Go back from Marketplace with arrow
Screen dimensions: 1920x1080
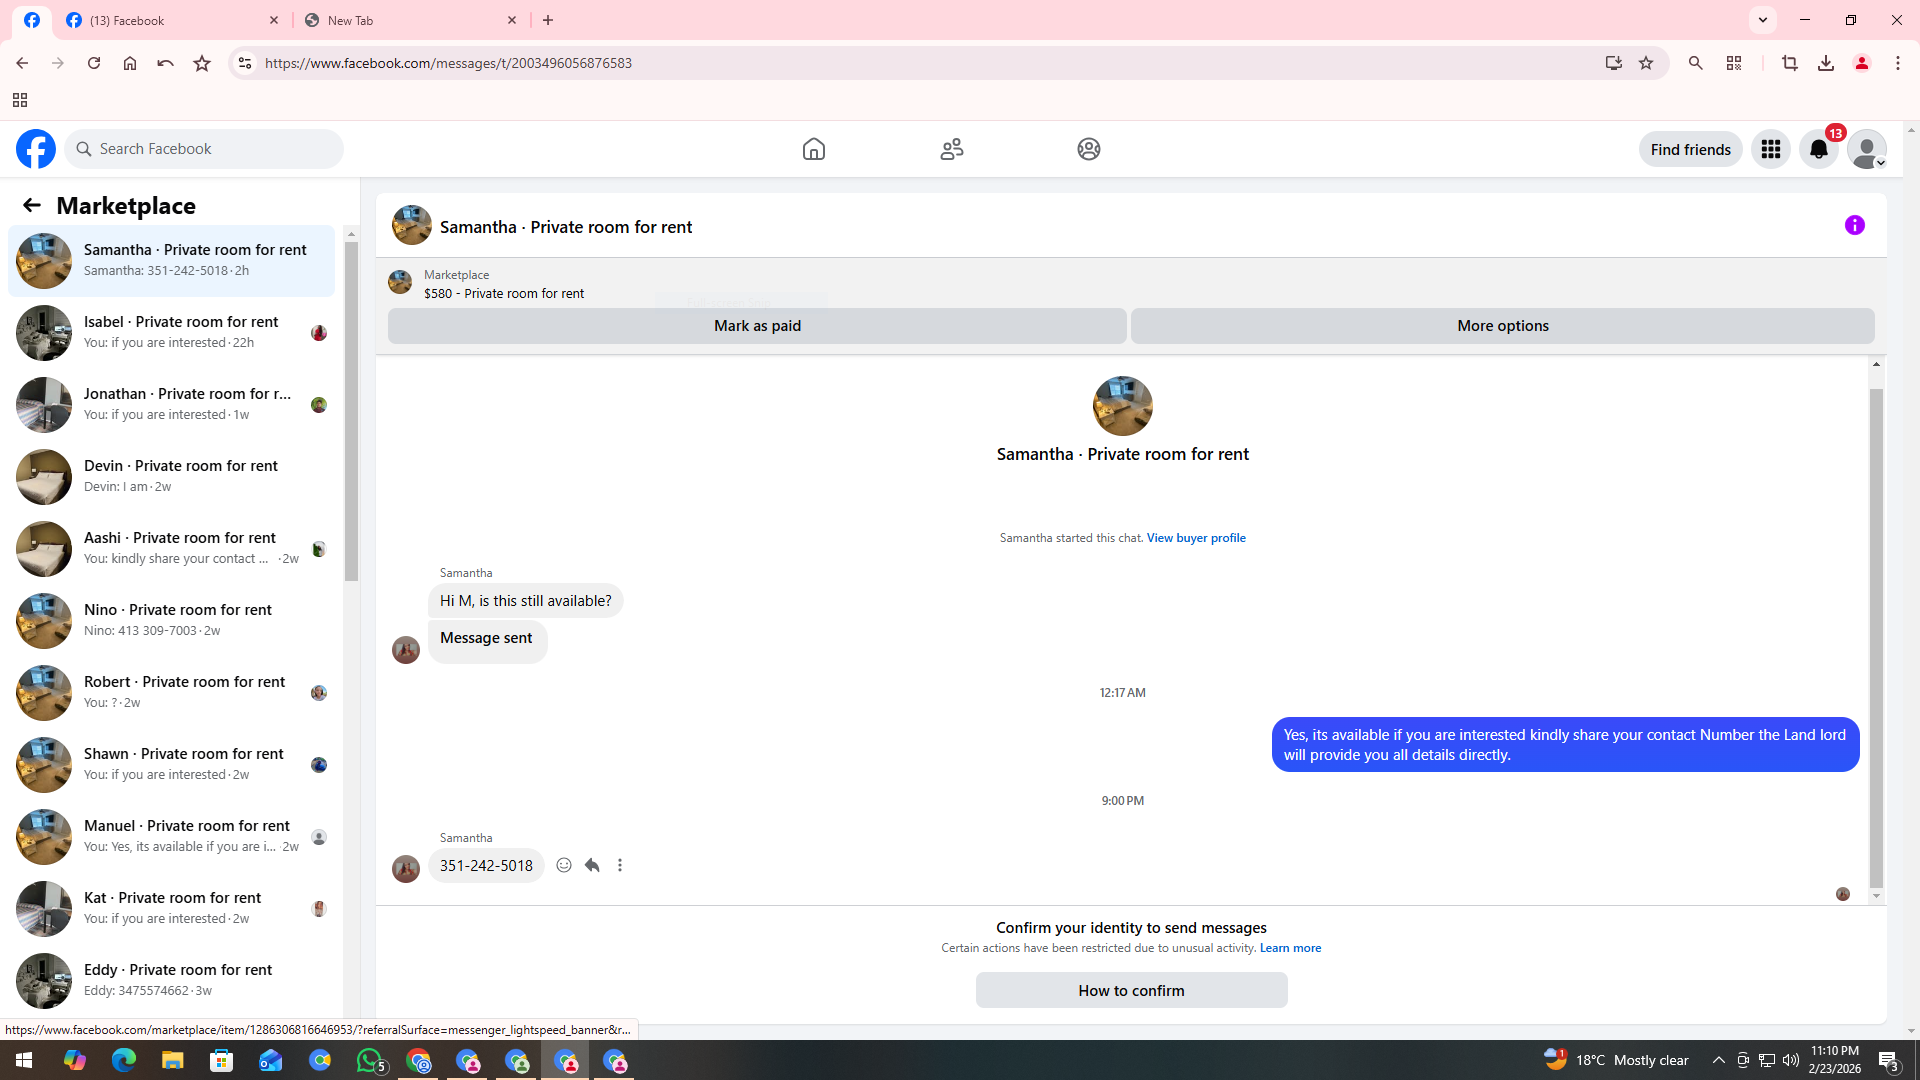(x=32, y=205)
